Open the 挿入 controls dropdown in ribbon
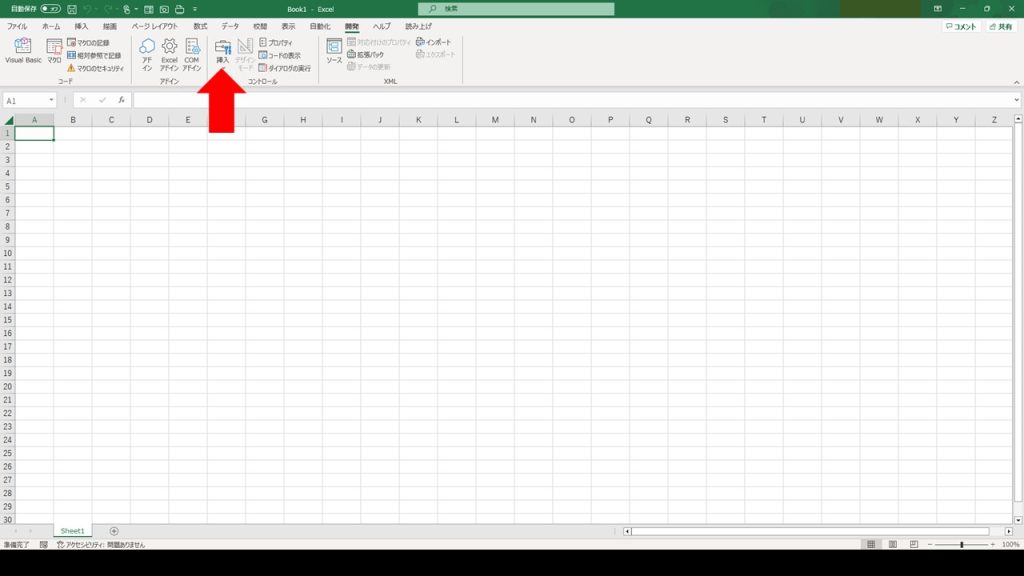The width and height of the screenshot is (1024, 576). click(x=223, y=52)
